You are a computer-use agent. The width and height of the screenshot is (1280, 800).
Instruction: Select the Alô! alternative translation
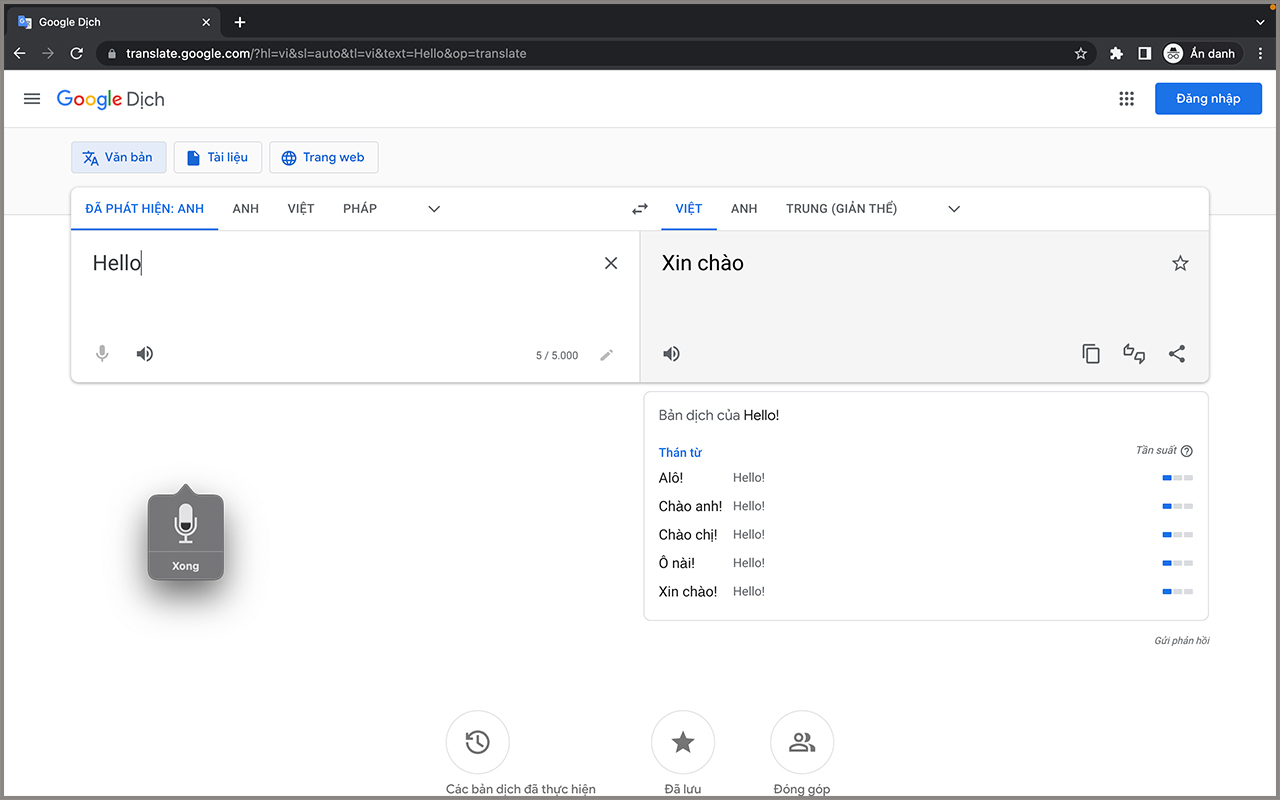671,478
